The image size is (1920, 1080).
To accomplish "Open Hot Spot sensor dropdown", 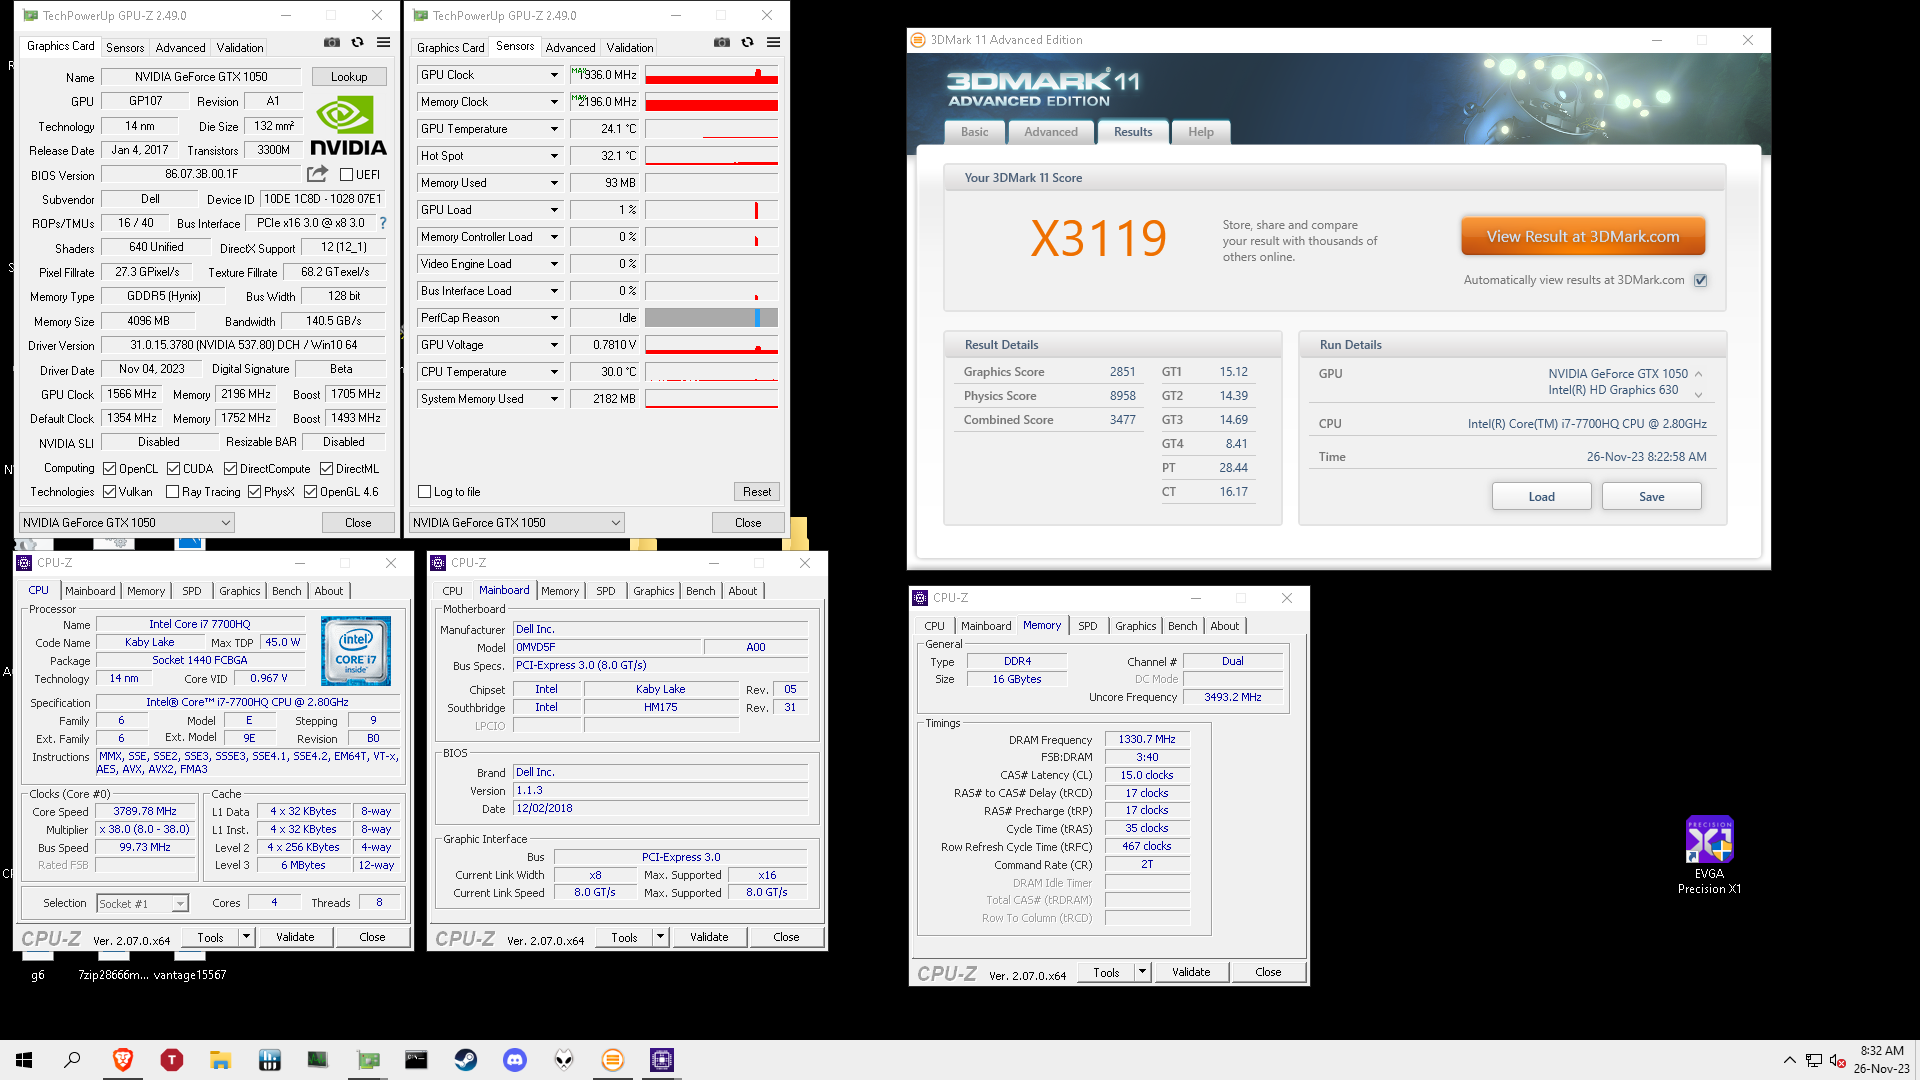I will coord(554,156).
